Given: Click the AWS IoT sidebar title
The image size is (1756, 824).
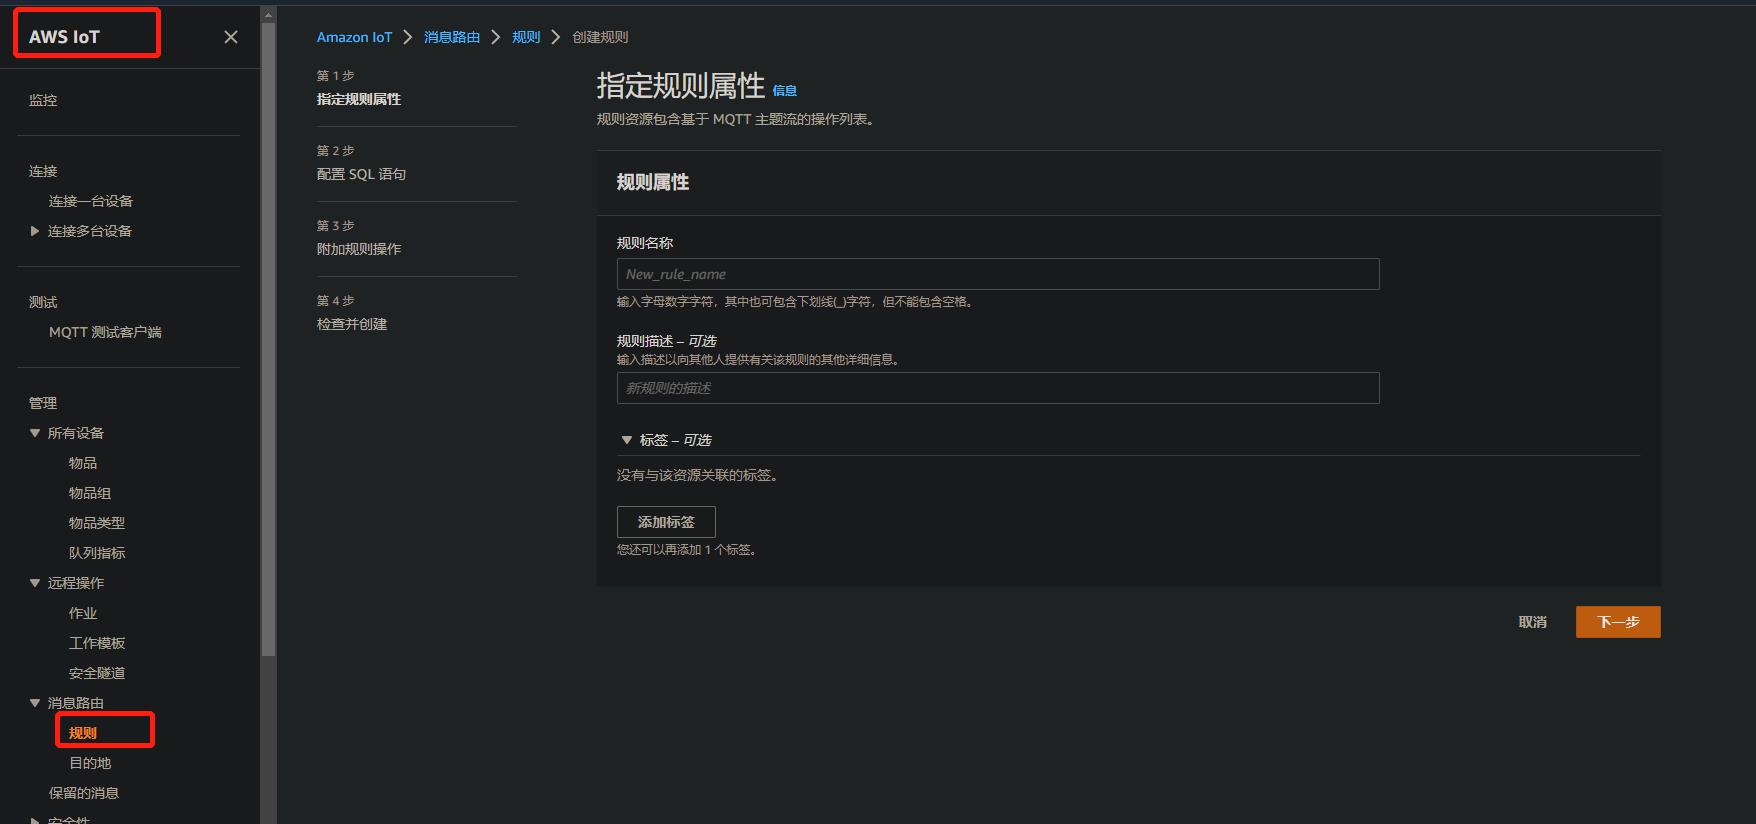Looking at the screenshot, I should 64,37.
